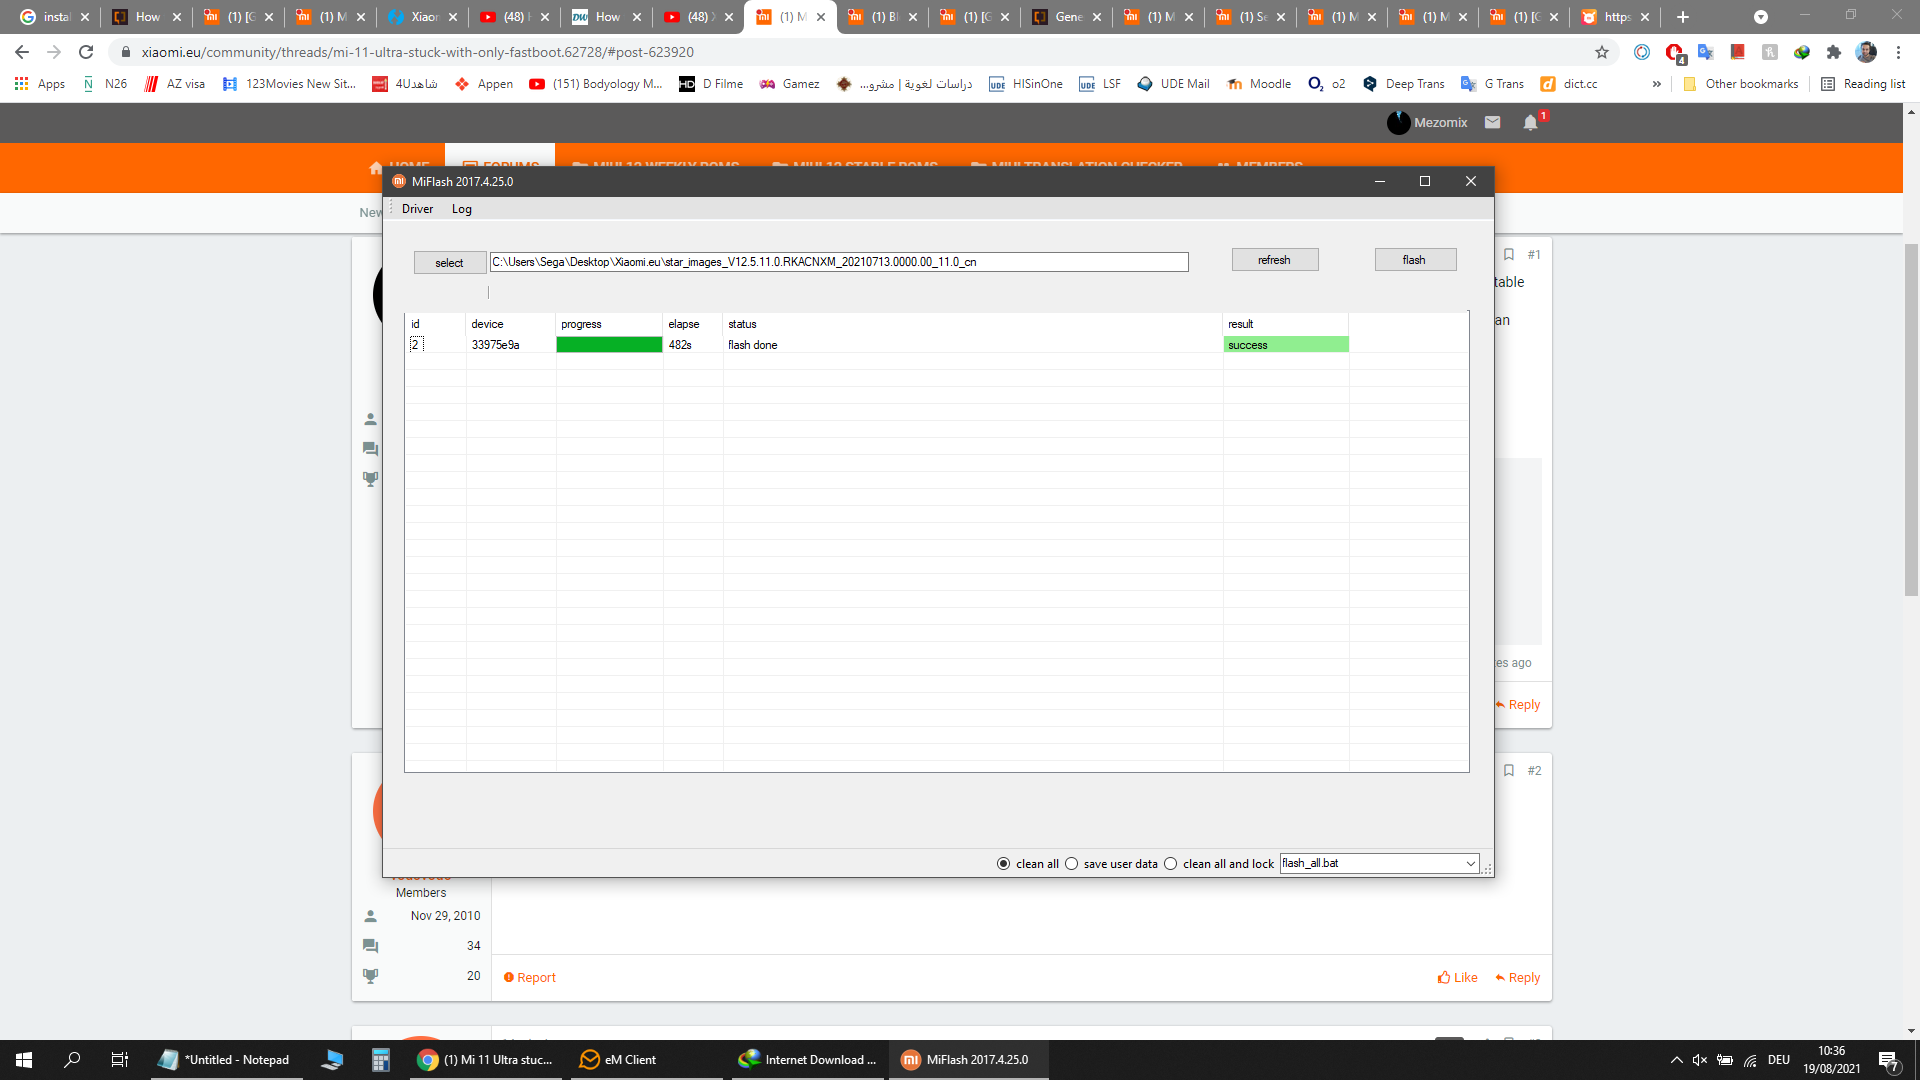The width and height of the screenshot is (1920, 1080).
Task: Click Reply on the second post
Action: 1518,978
